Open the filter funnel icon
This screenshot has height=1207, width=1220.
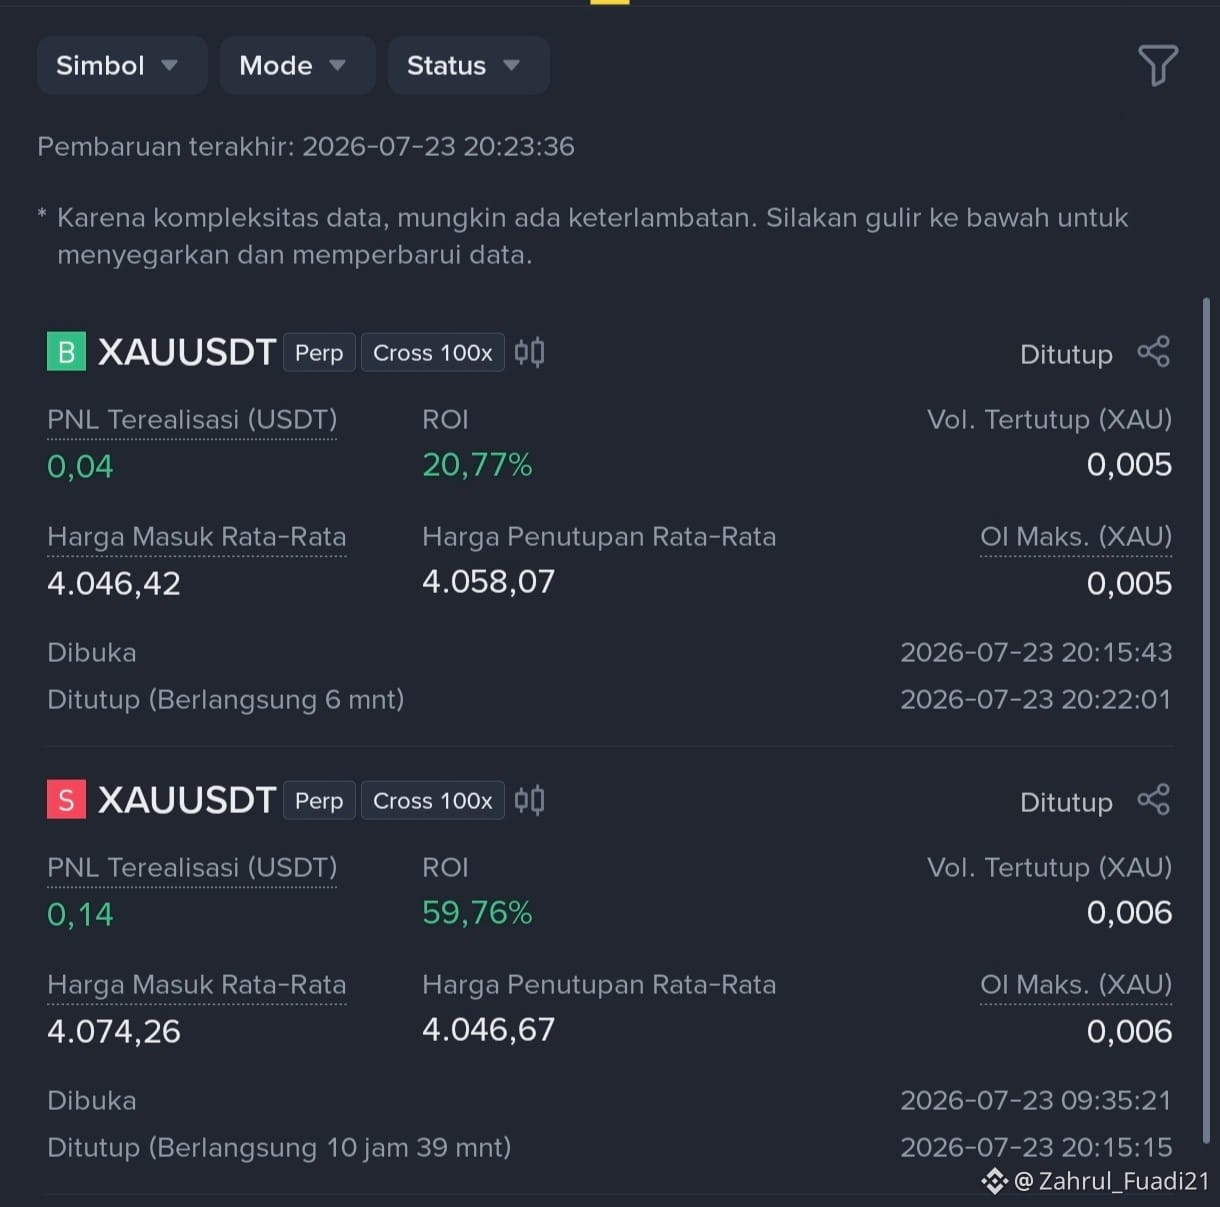[x=1157, y=65]
